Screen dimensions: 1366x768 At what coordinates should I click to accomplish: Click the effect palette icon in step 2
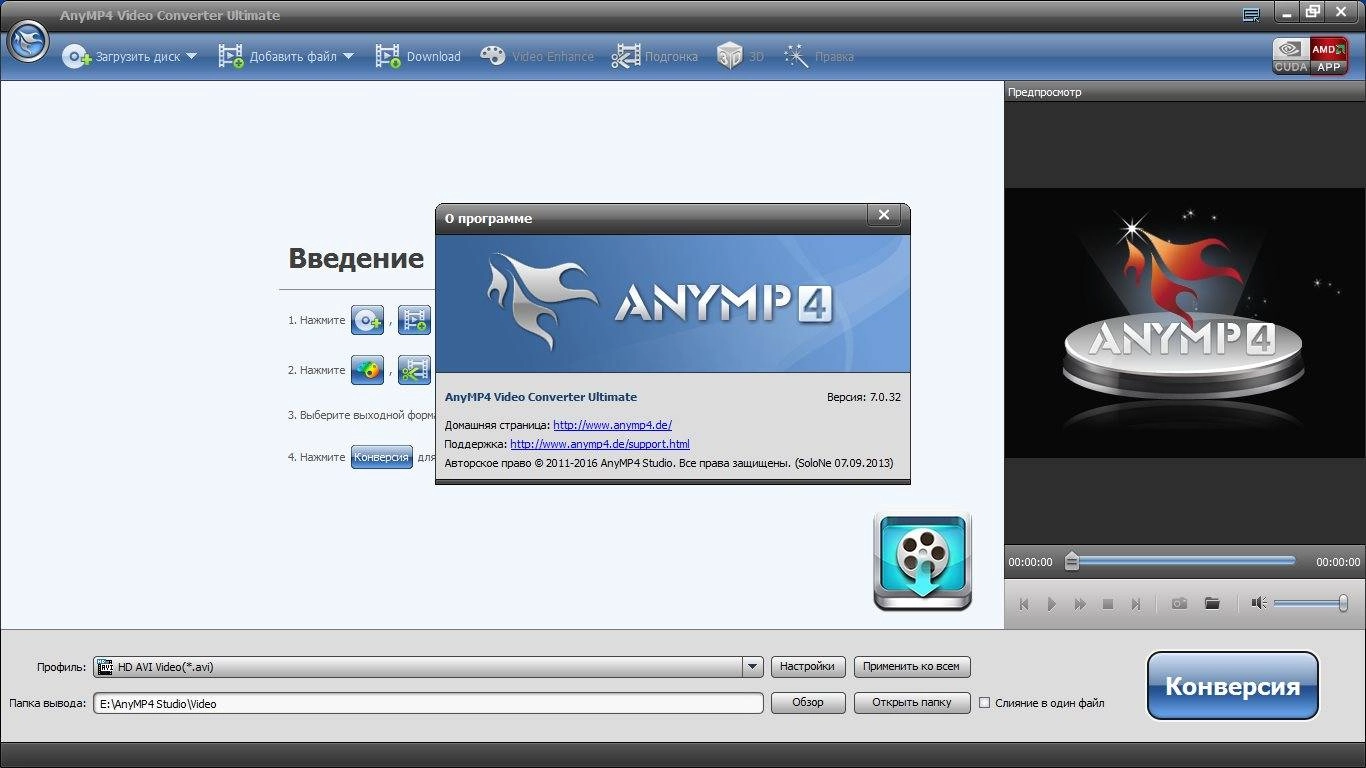point(367,370)
